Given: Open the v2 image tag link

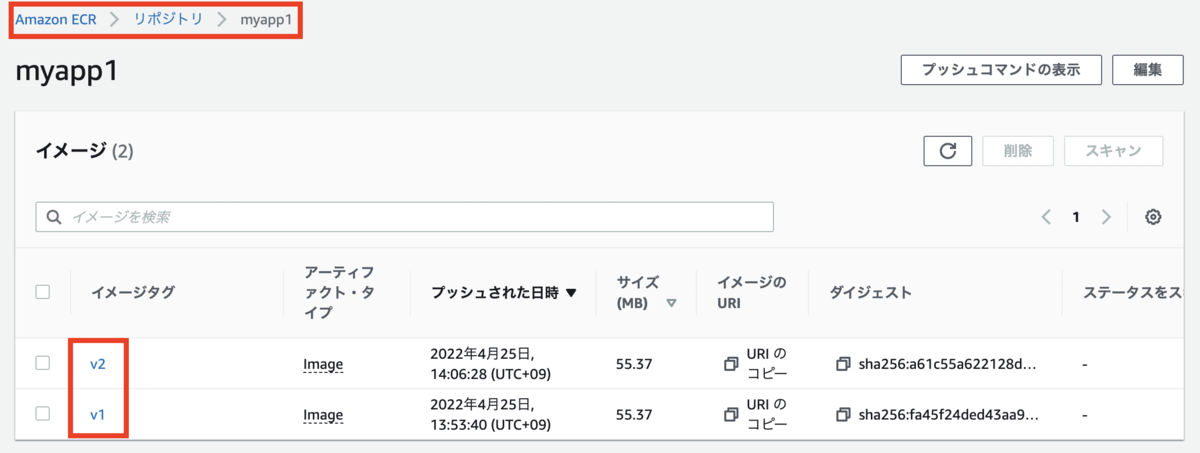Looking at the screenshot, I should pos(98,364).
